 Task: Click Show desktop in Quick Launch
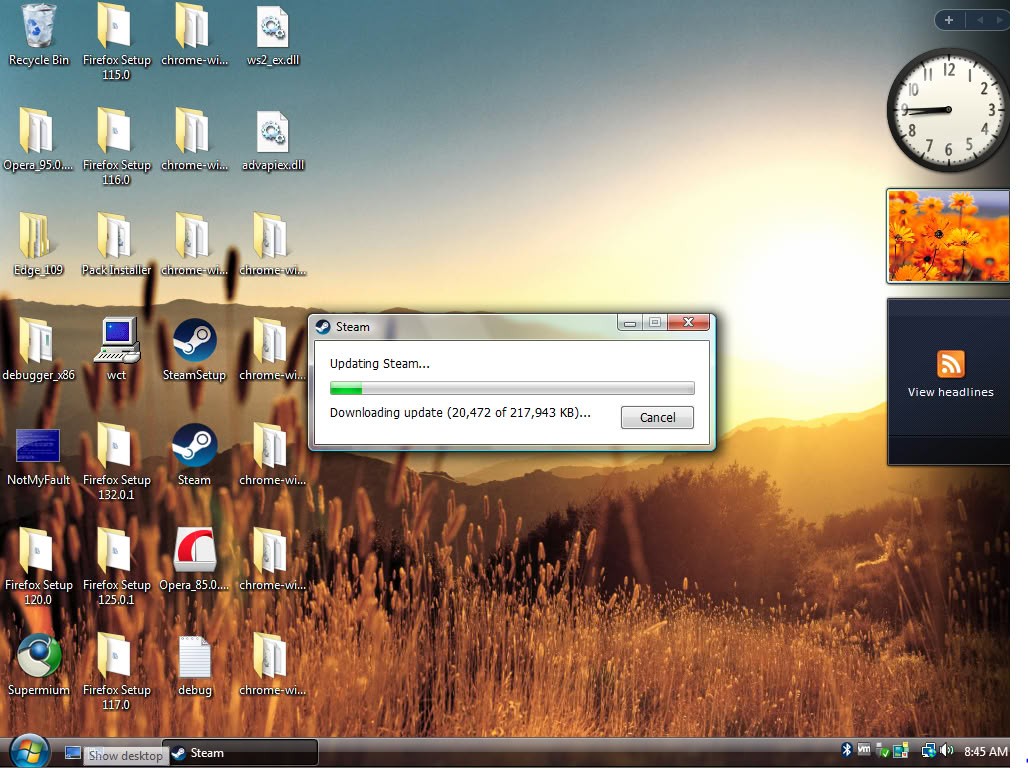pos(73,753)
